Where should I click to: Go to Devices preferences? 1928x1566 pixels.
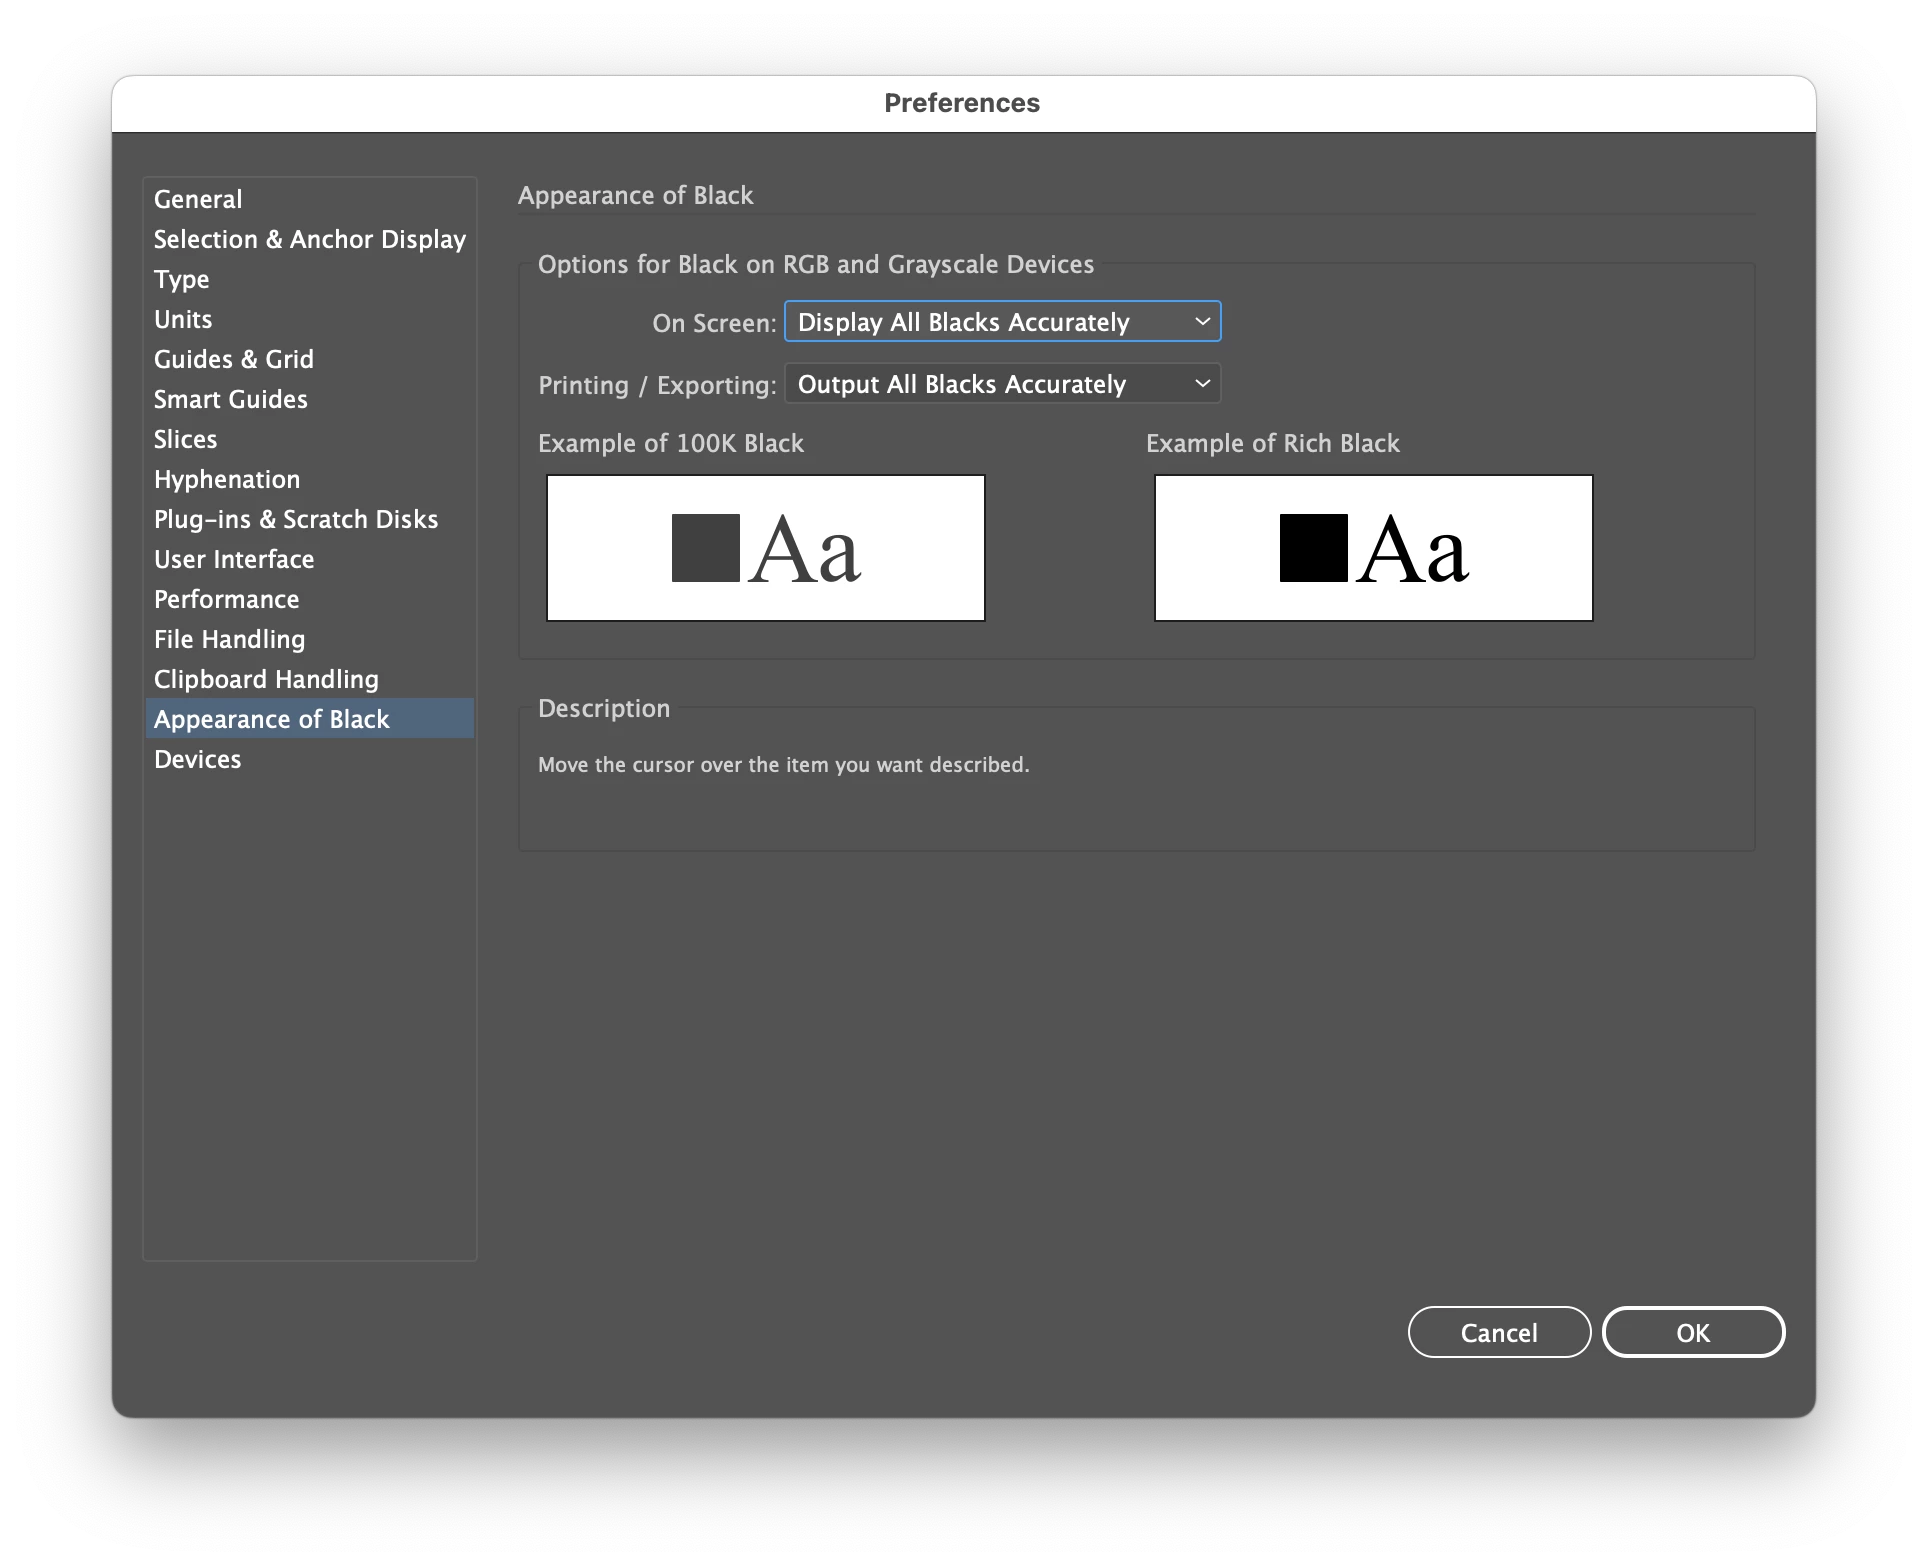click(x=198, y=759)
